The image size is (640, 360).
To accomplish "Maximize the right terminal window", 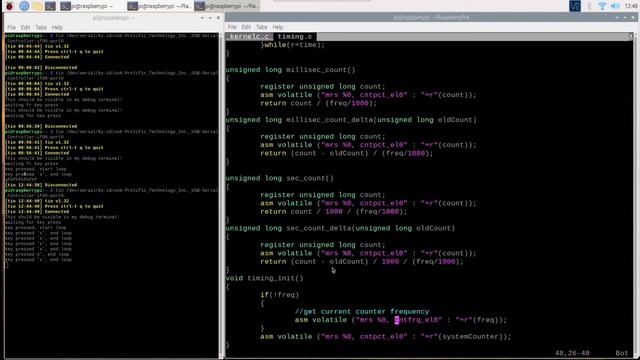I will pos(625,18).
